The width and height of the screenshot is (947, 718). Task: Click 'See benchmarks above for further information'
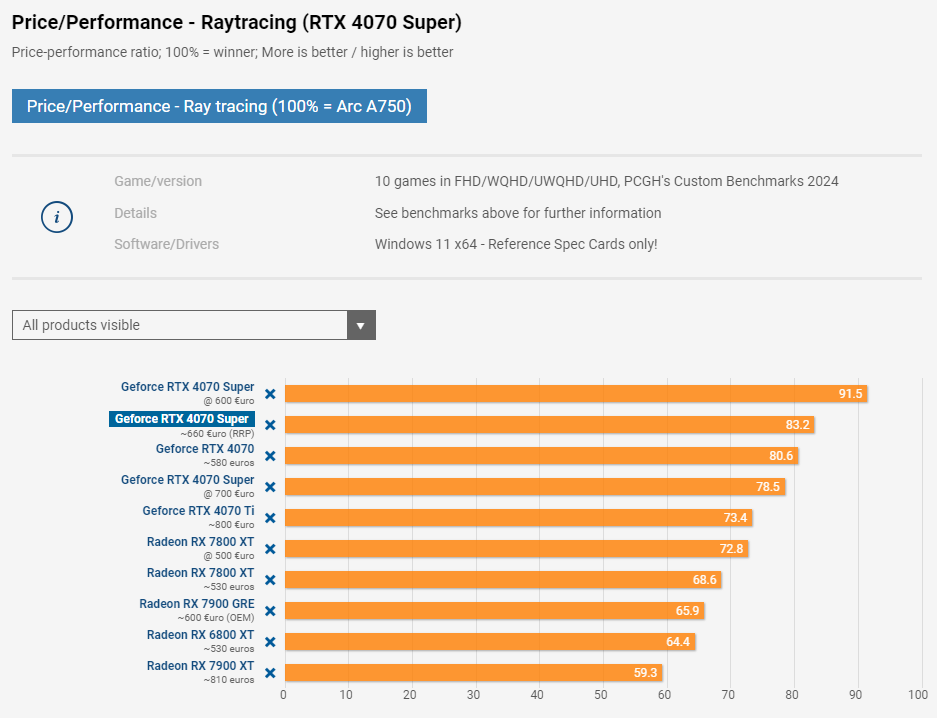[518, 213]
